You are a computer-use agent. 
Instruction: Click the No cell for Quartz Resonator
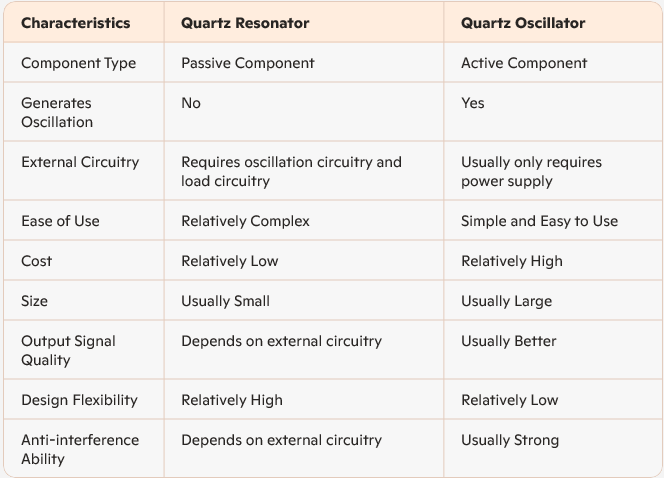[191, 103]
